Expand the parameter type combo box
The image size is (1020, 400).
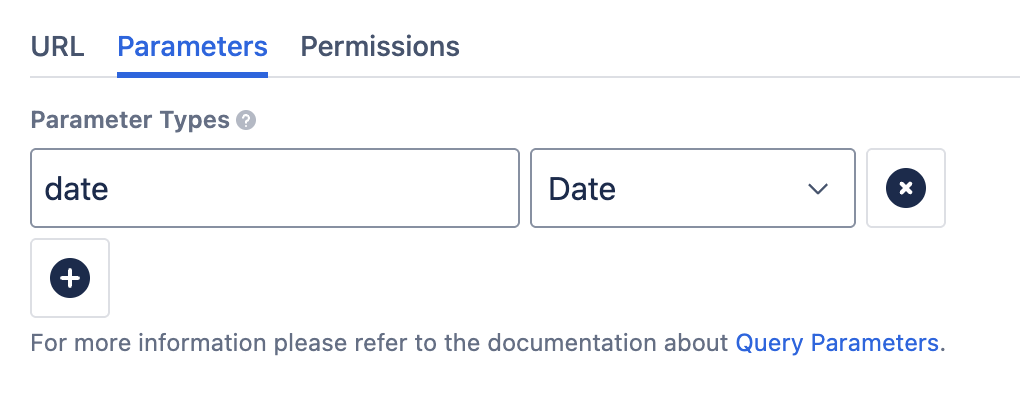[692, 188]
